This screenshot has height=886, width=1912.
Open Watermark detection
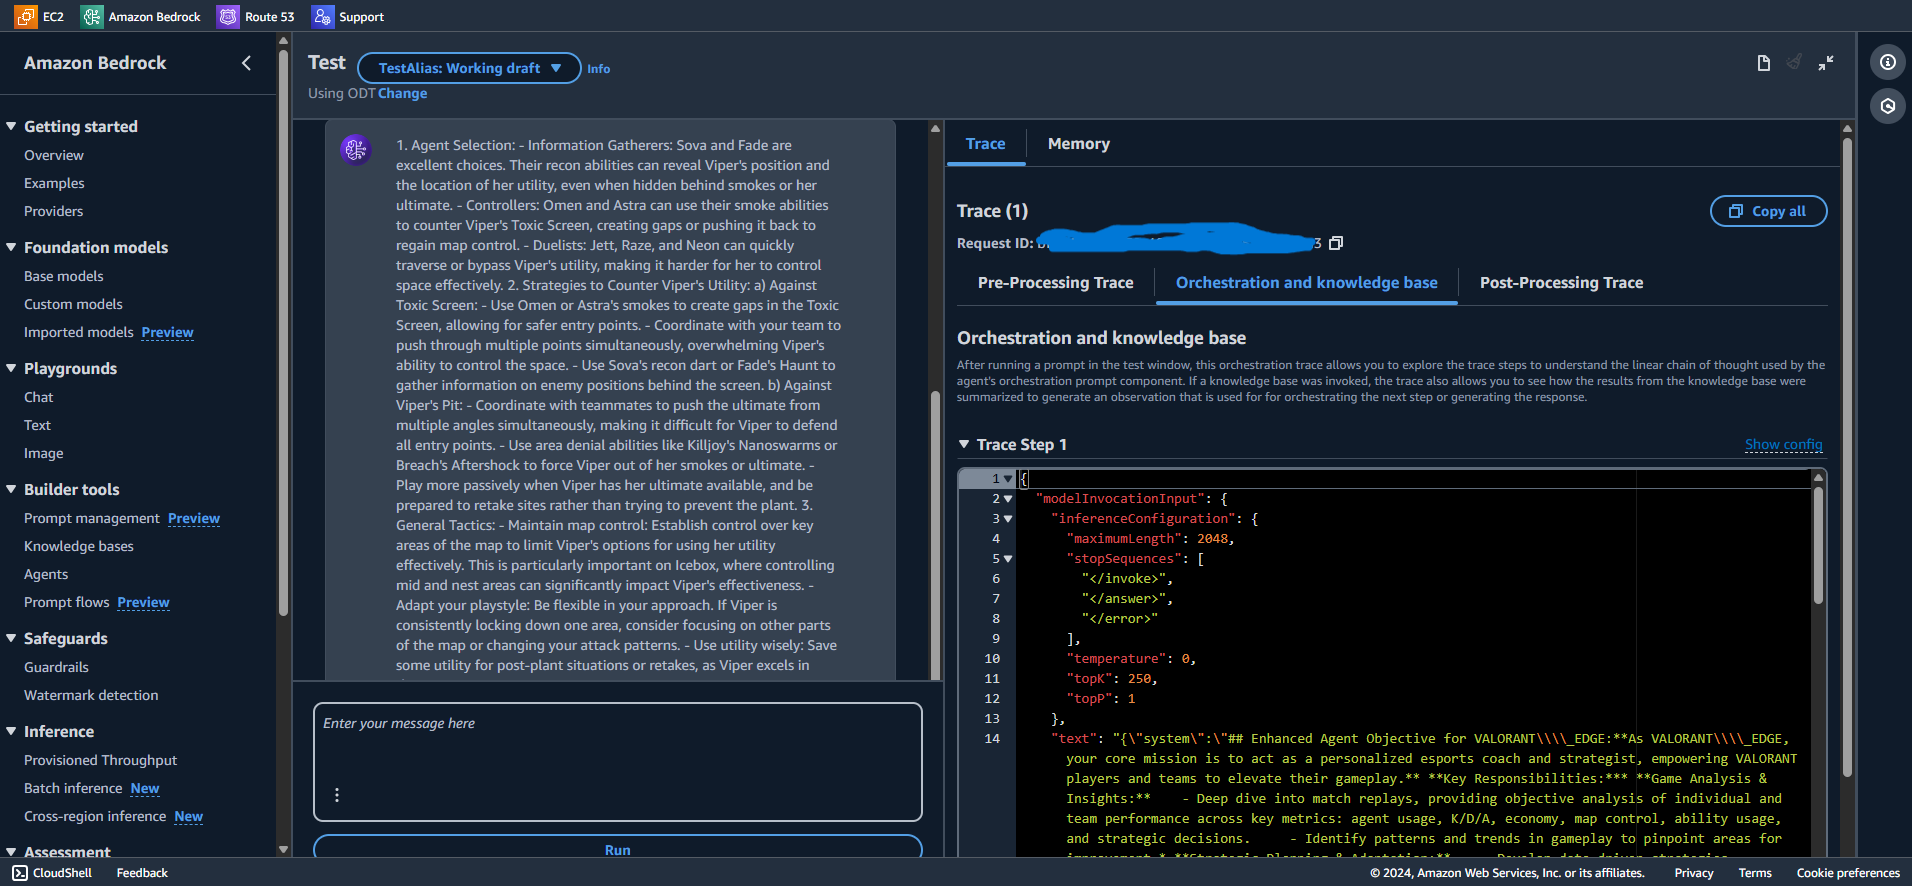pos(91,695)
